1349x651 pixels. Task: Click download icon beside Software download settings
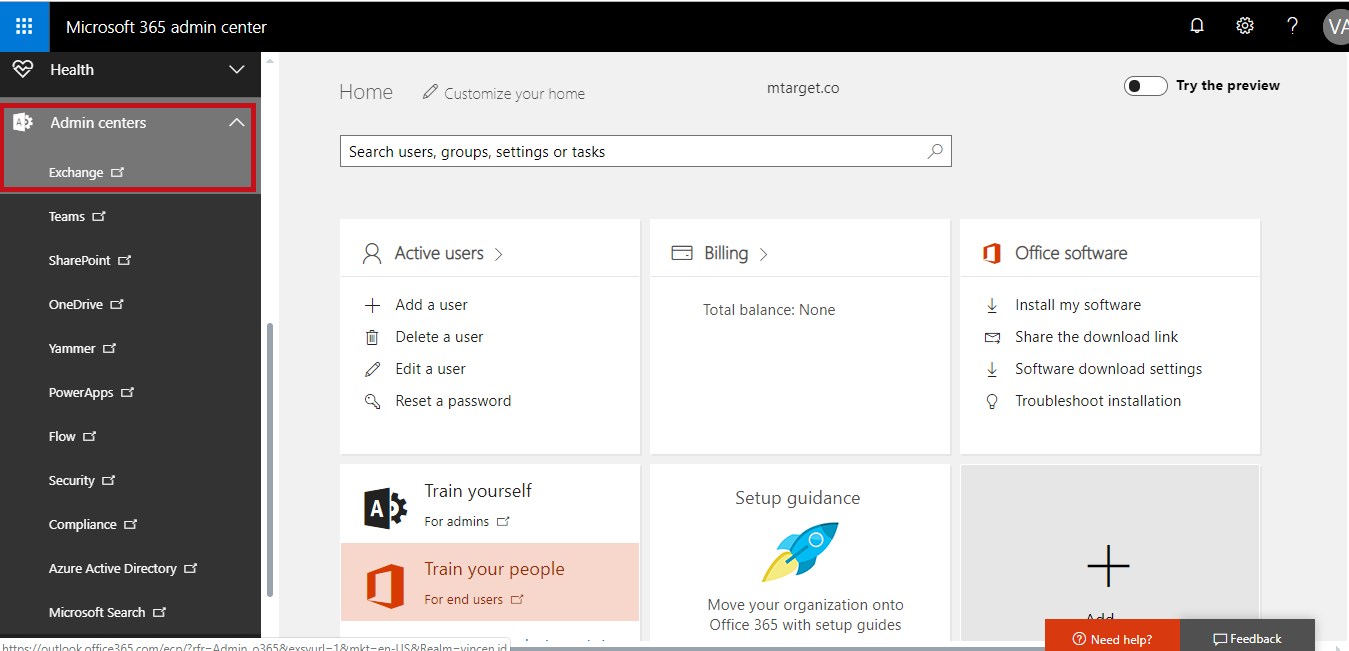(992, 369)
